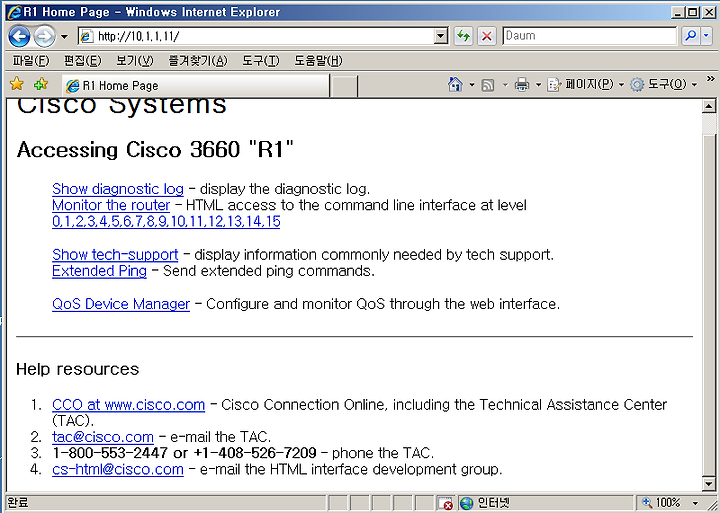Click the popup blocker status icon

coord(445,504)
